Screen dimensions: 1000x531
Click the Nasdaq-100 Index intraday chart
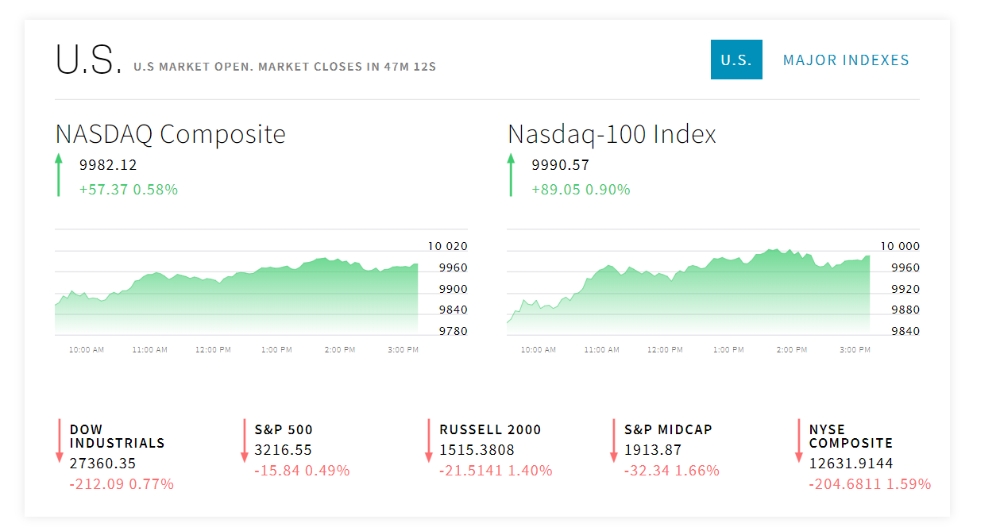(x=689, y=295)
